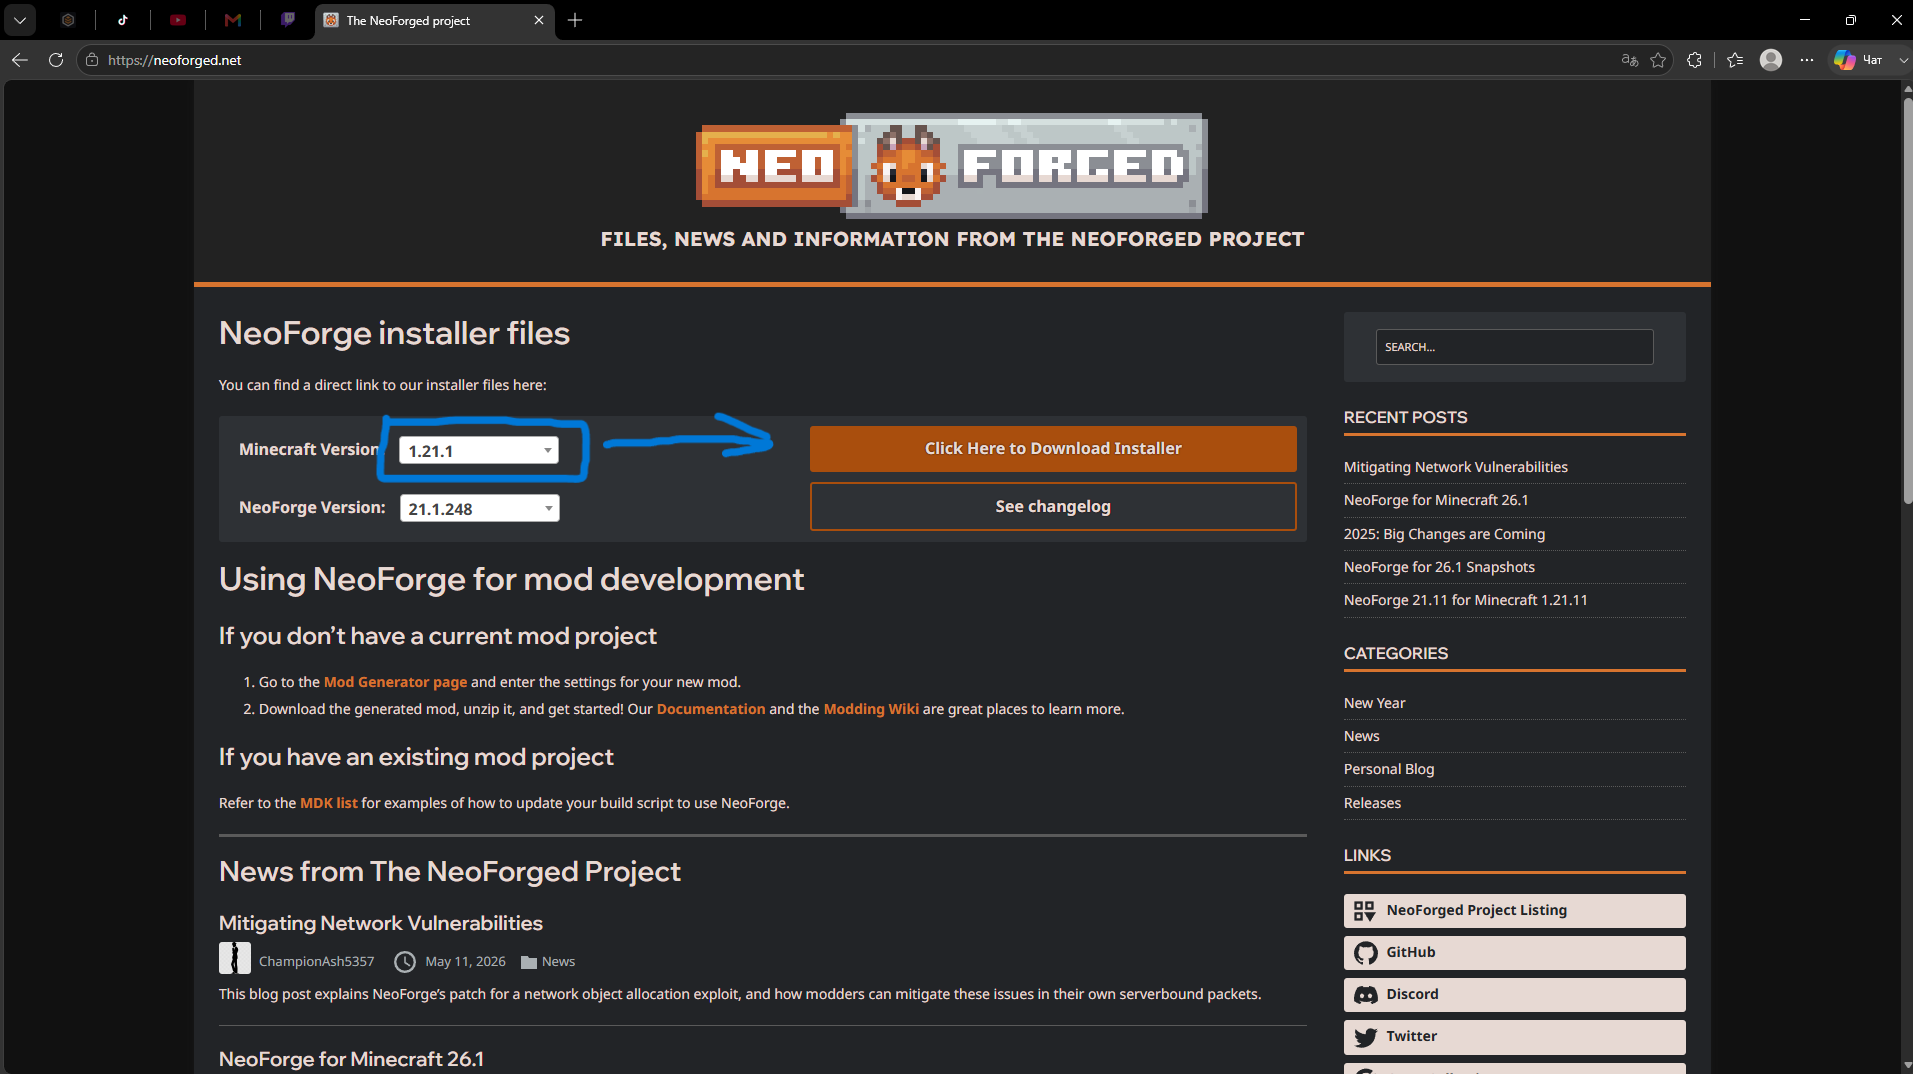The height and width of the screenshot is (1074, 1913).
Task: Open the Twitter link button
Action: (x=1514, y=1036)
